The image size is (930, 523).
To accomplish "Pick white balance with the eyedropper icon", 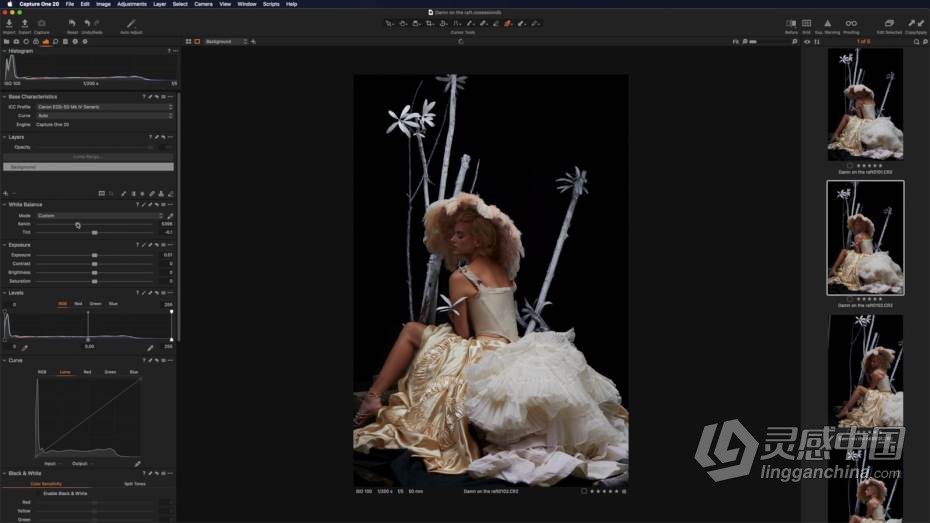I will click(x=170, y=216).
